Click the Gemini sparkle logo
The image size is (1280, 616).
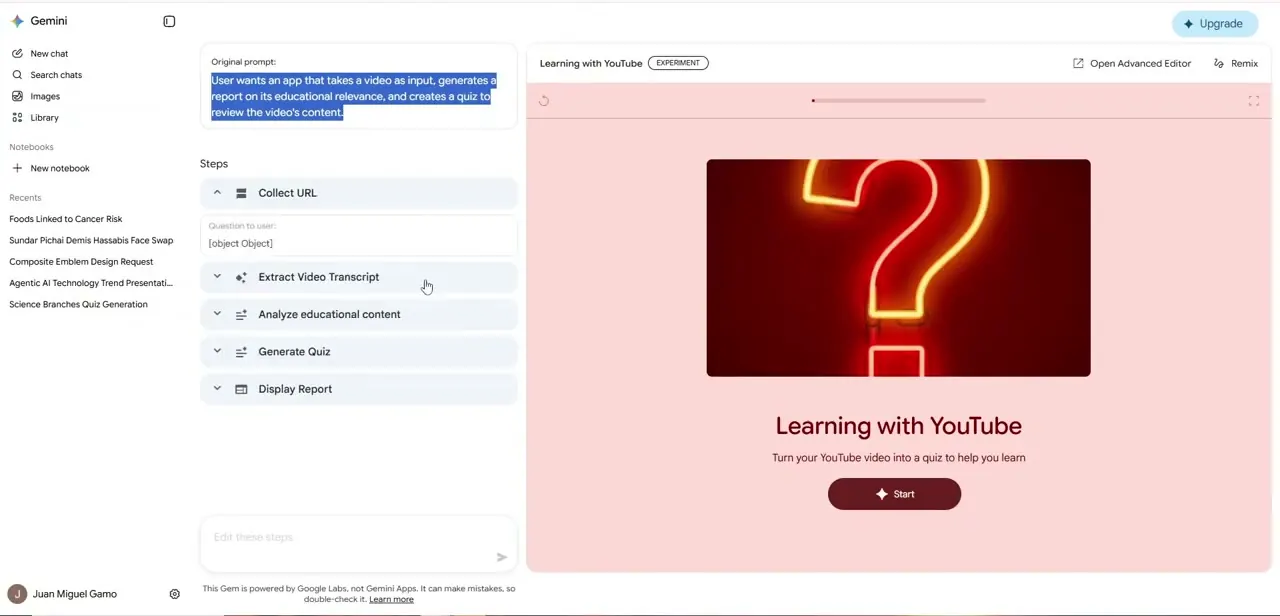point(17,21)
